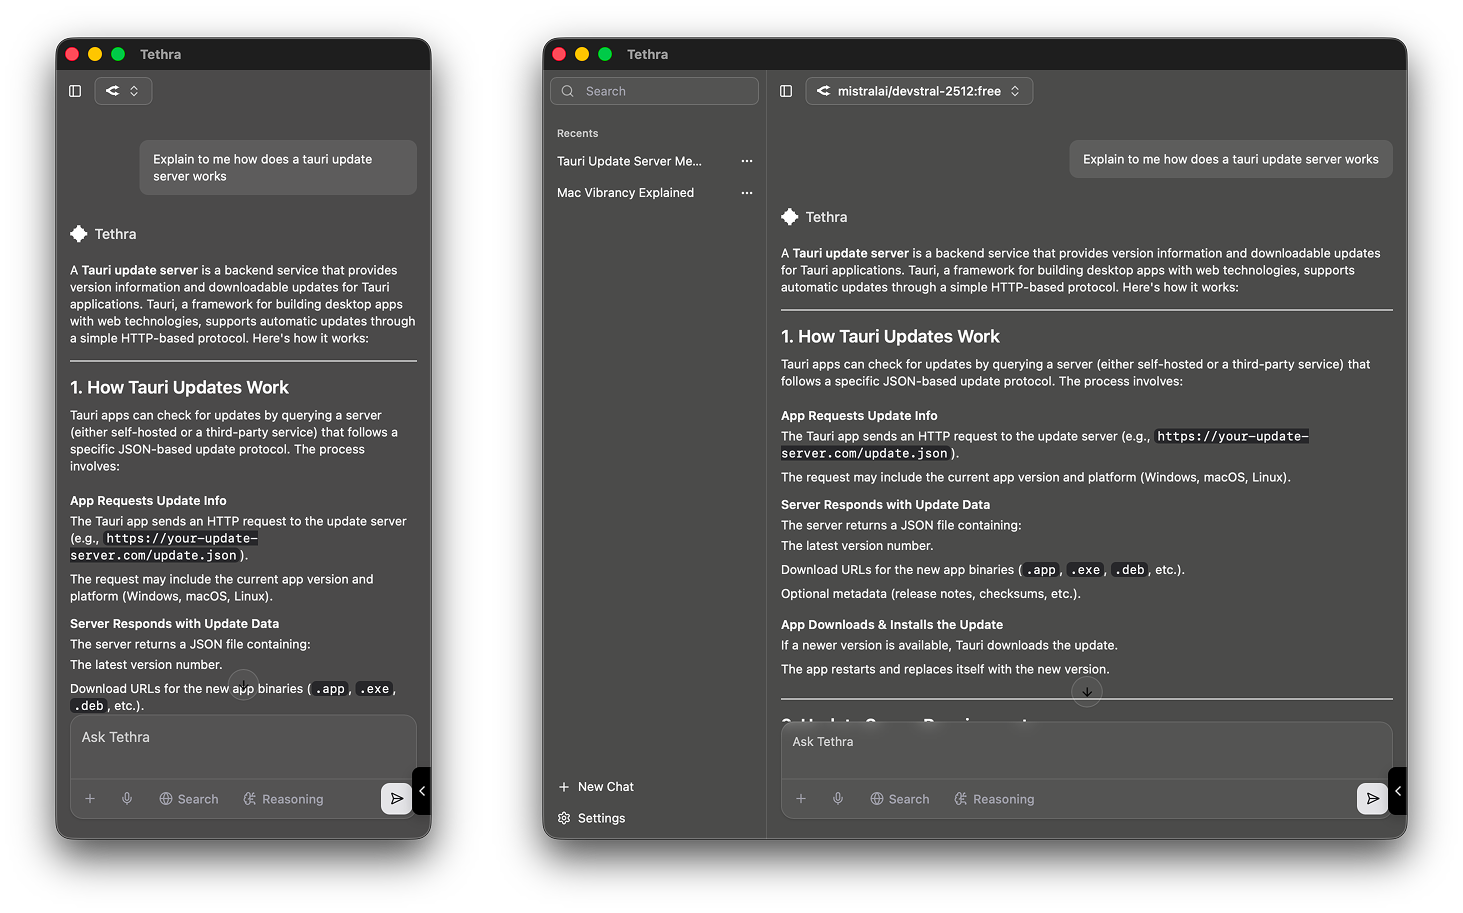Toggle the sidebar panel icon
The height and width of the screenshot is (913, 1463).
(786, 90)
